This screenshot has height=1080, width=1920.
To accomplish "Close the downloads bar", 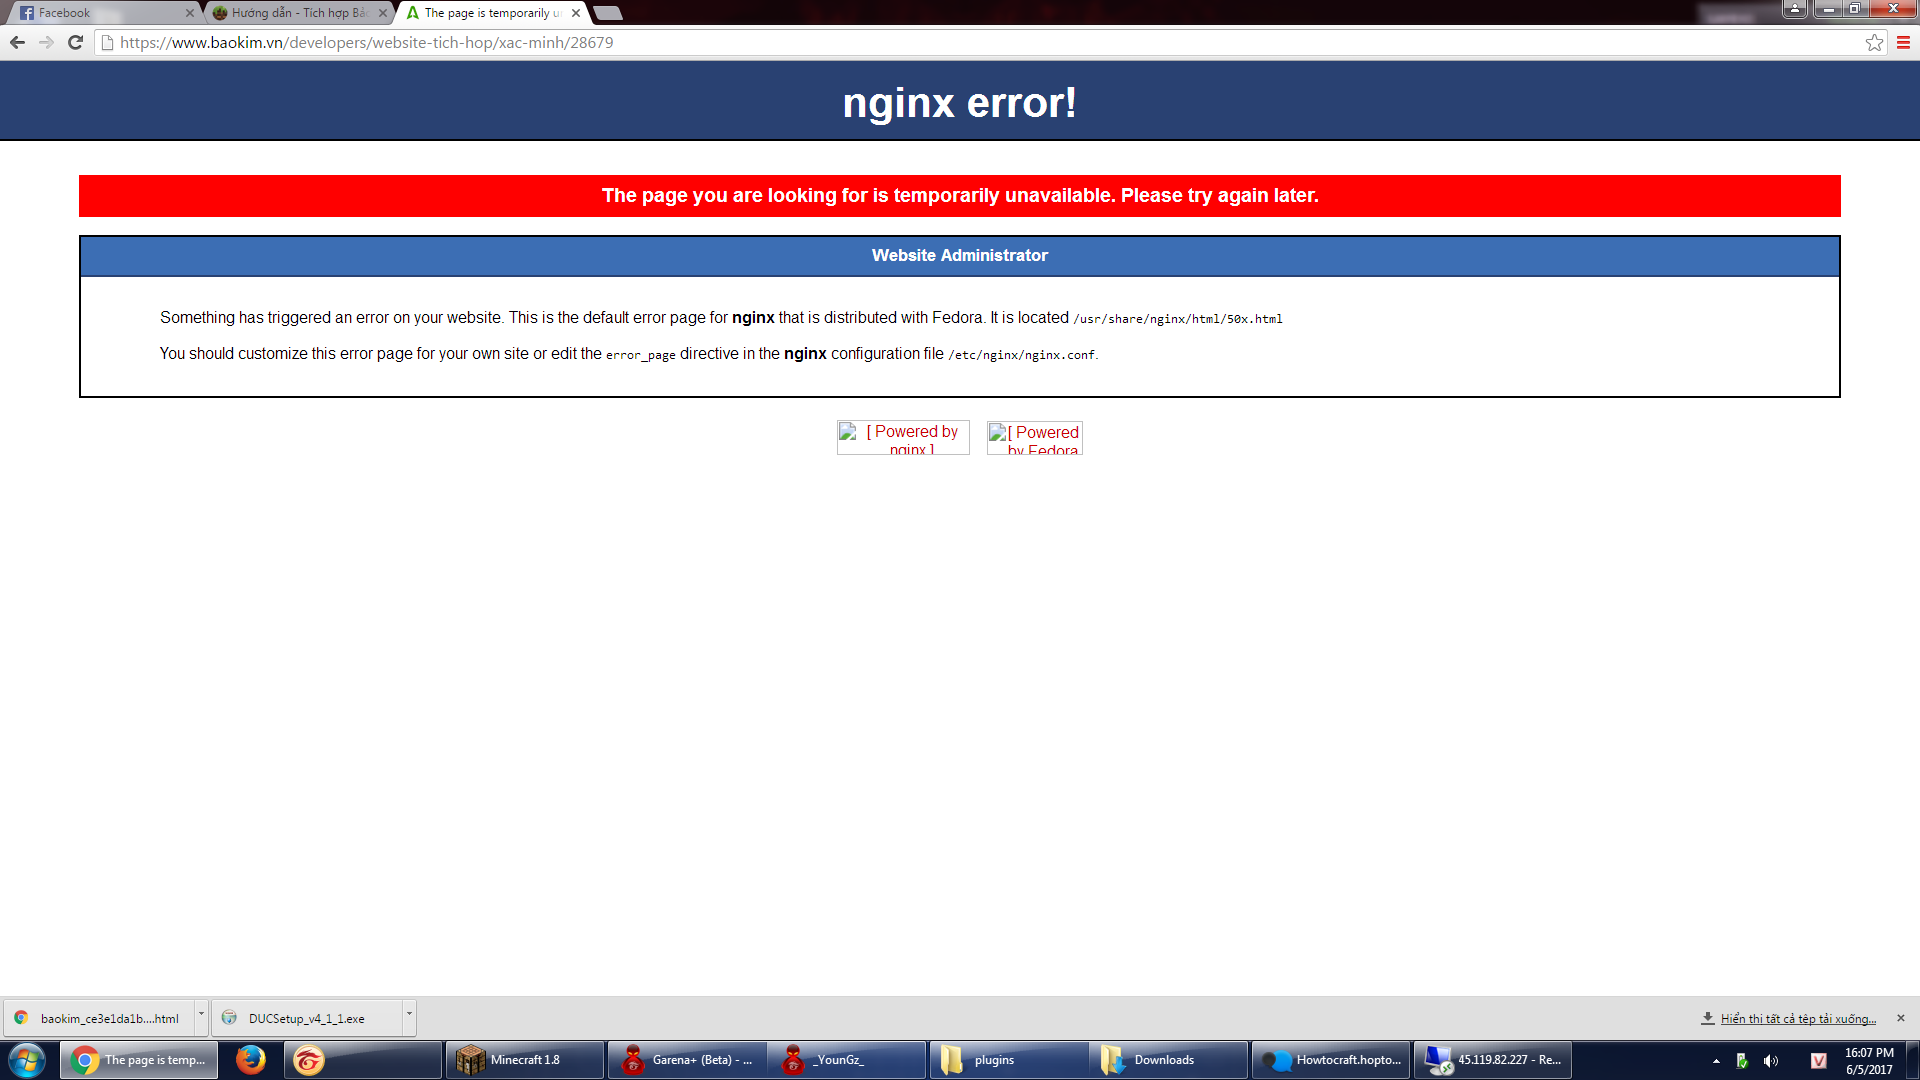I will (1900, 1018).
